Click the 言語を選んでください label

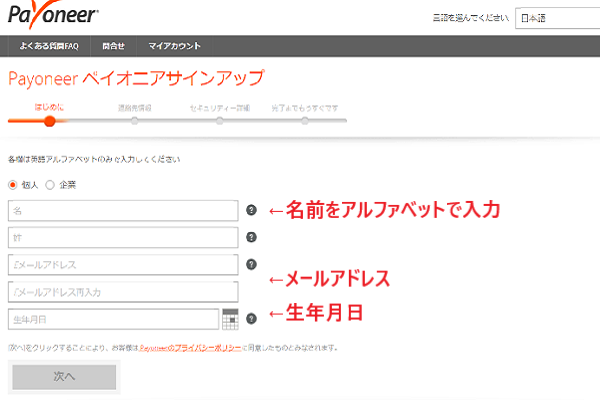point(471,18)
